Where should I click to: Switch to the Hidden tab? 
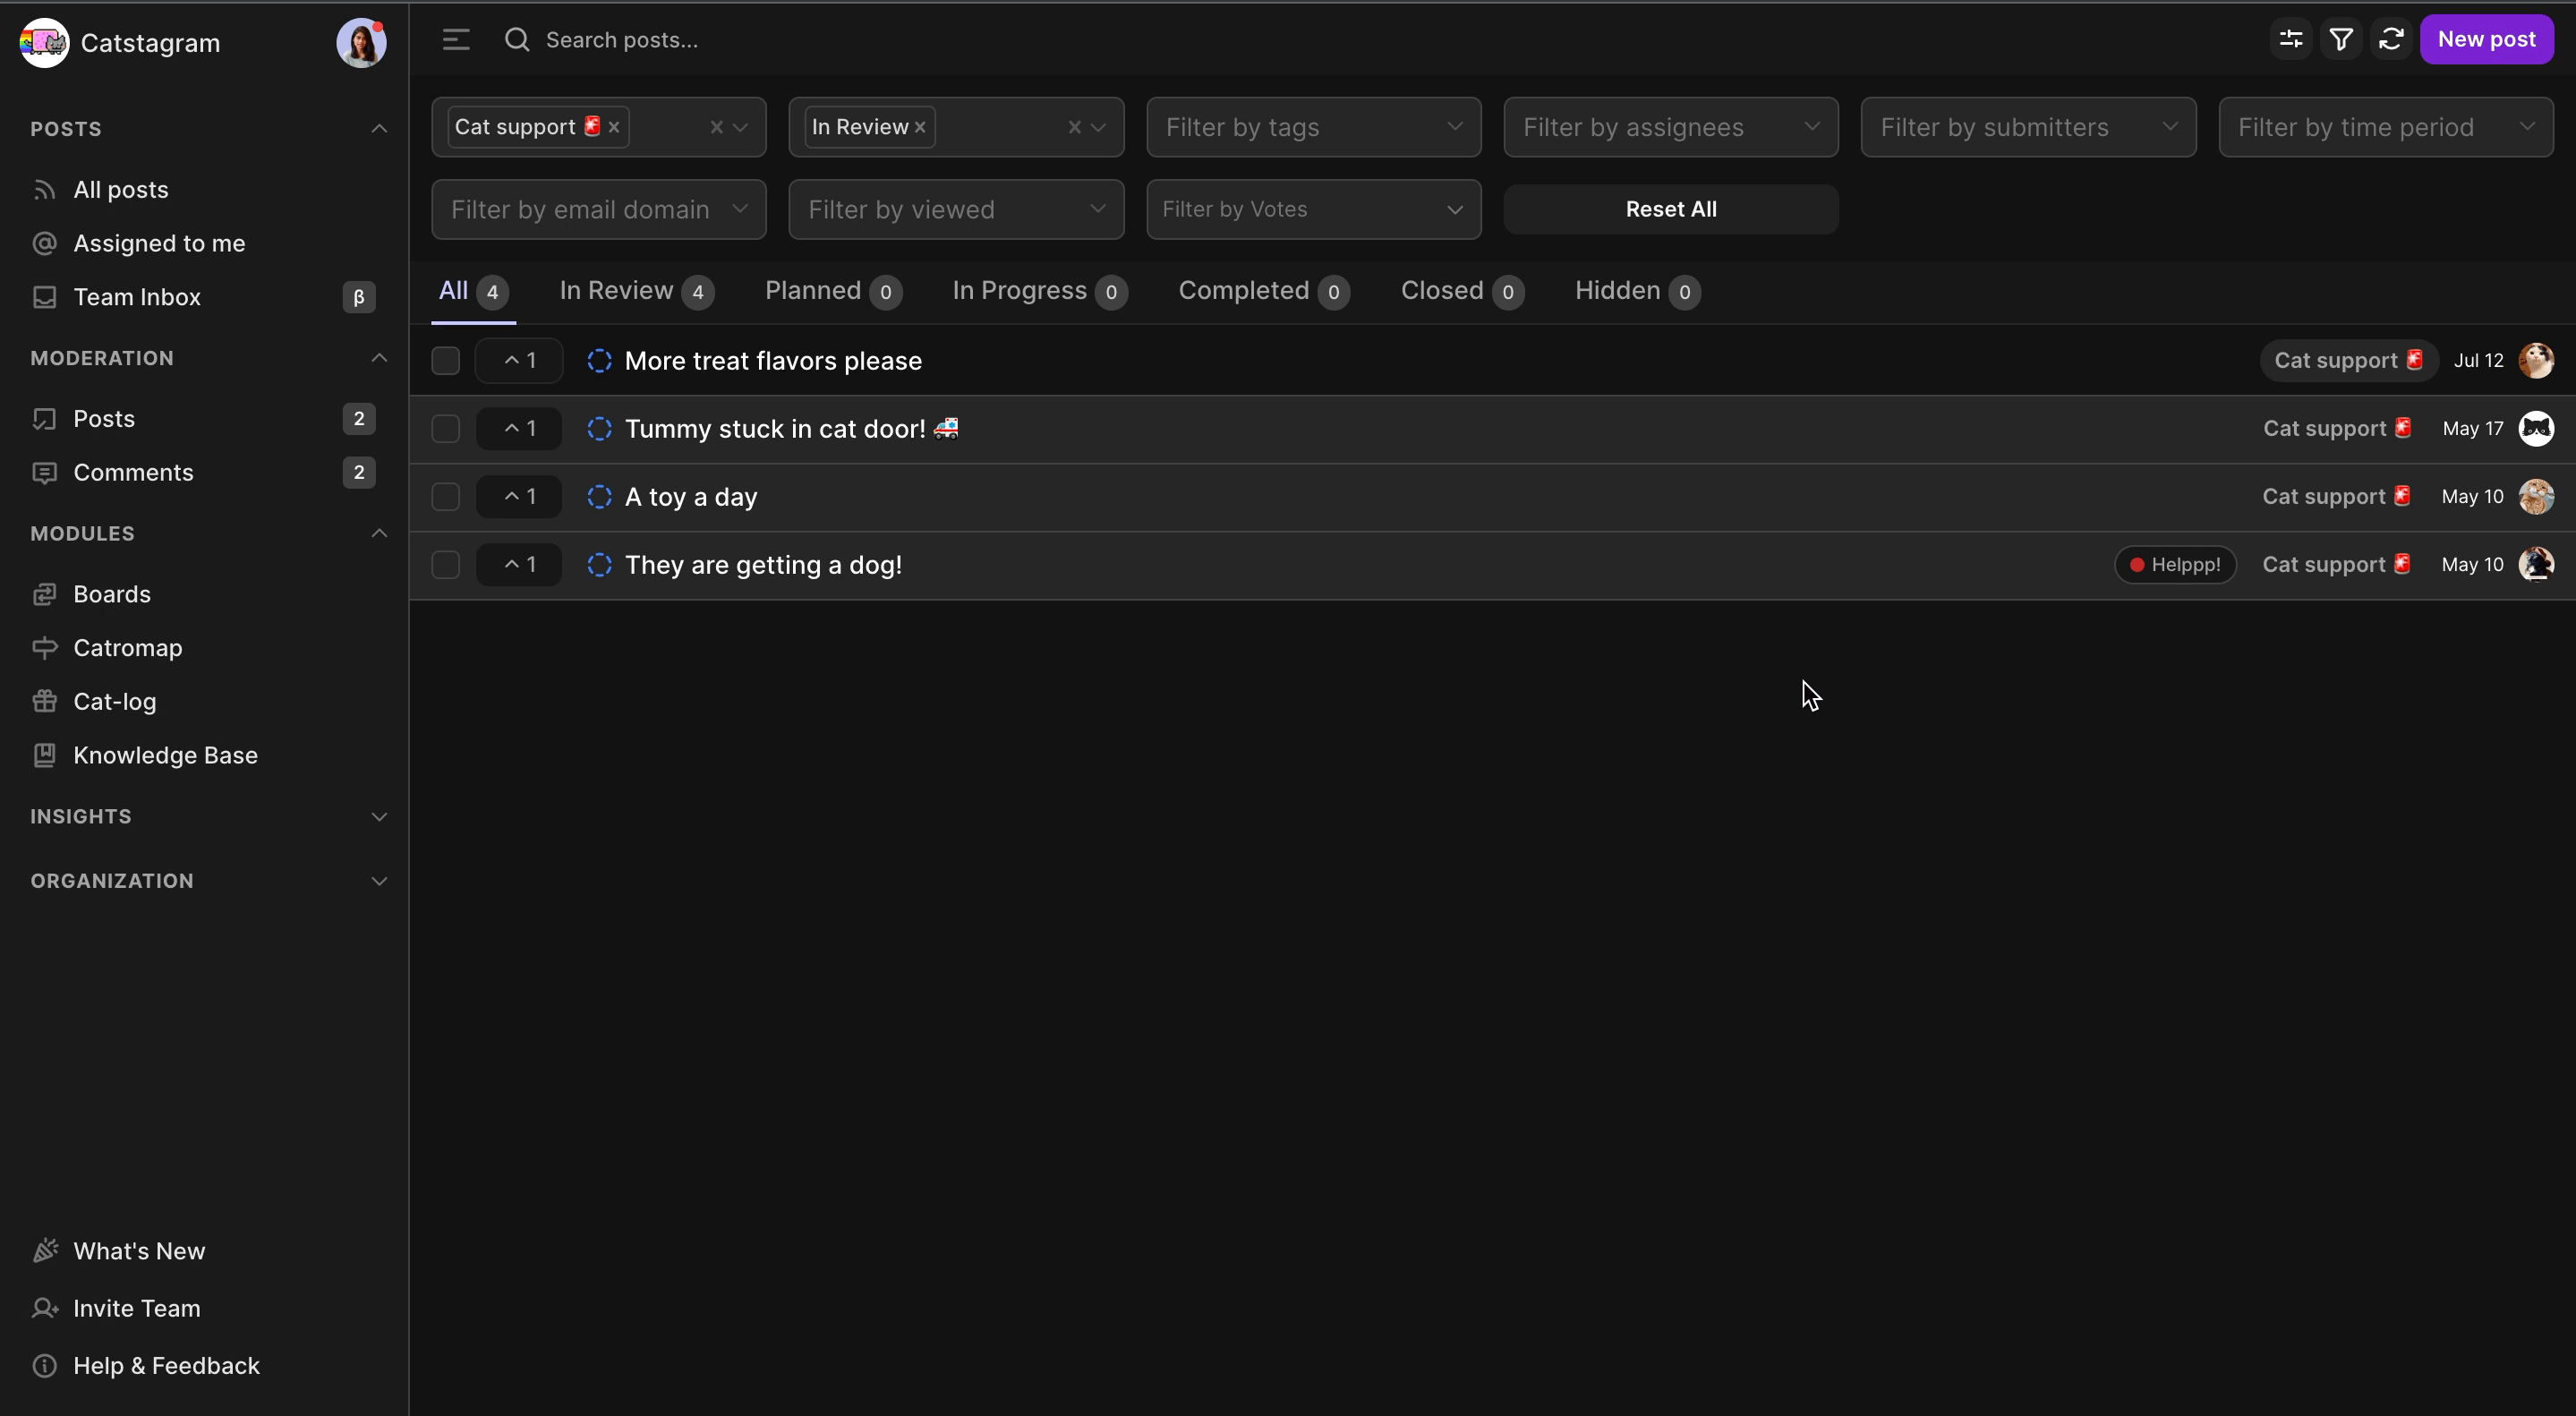1637,291
